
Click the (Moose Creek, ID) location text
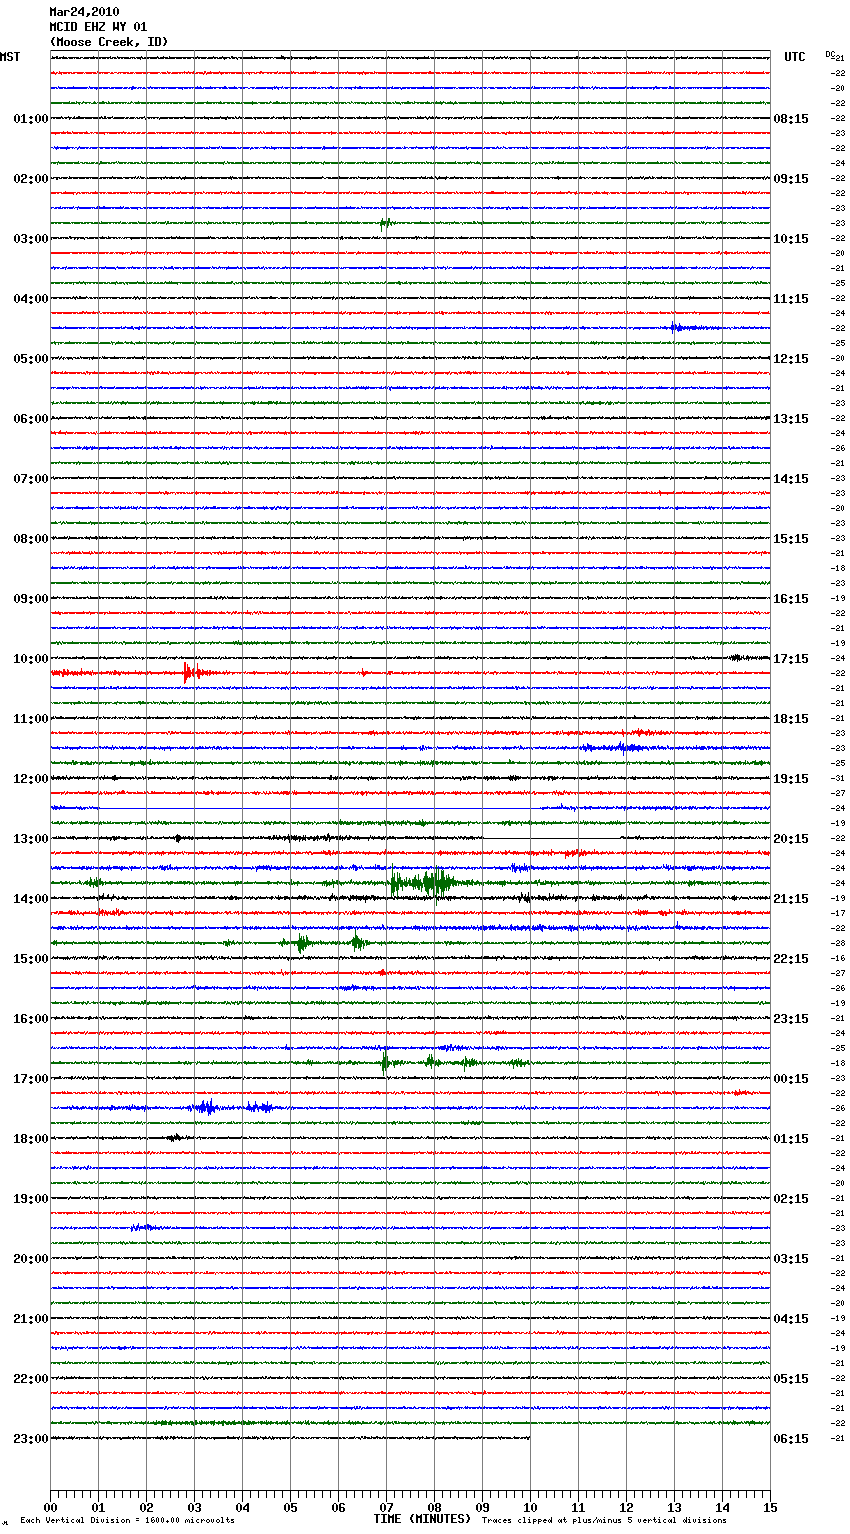pos(108,42)
